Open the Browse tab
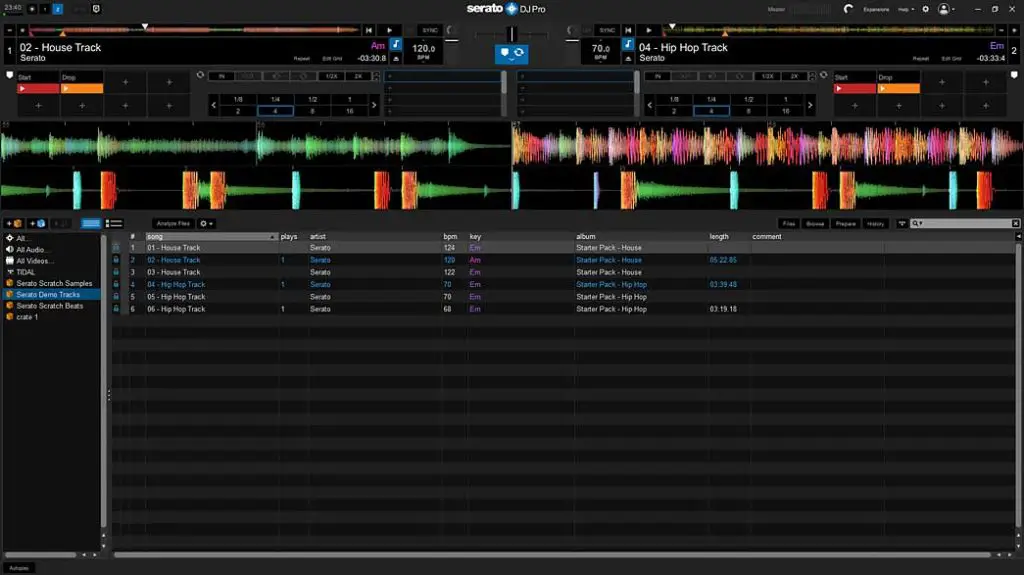The image size is (1024, 575). [x=815, y=223]
